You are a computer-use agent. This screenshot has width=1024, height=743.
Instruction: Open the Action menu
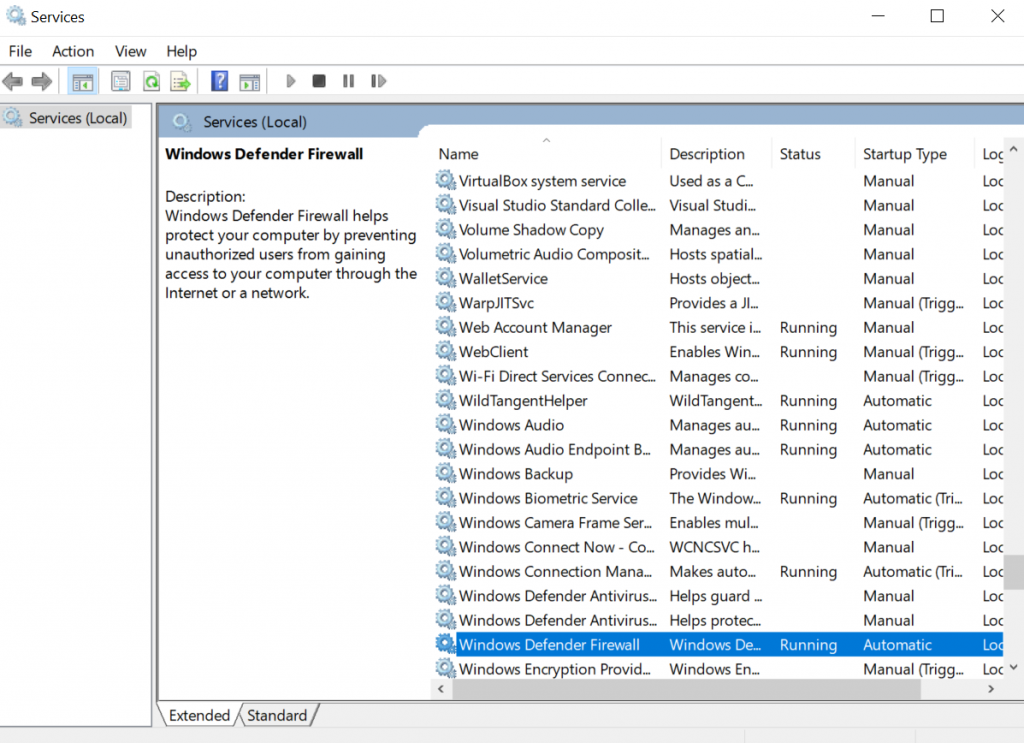point(73,51)
